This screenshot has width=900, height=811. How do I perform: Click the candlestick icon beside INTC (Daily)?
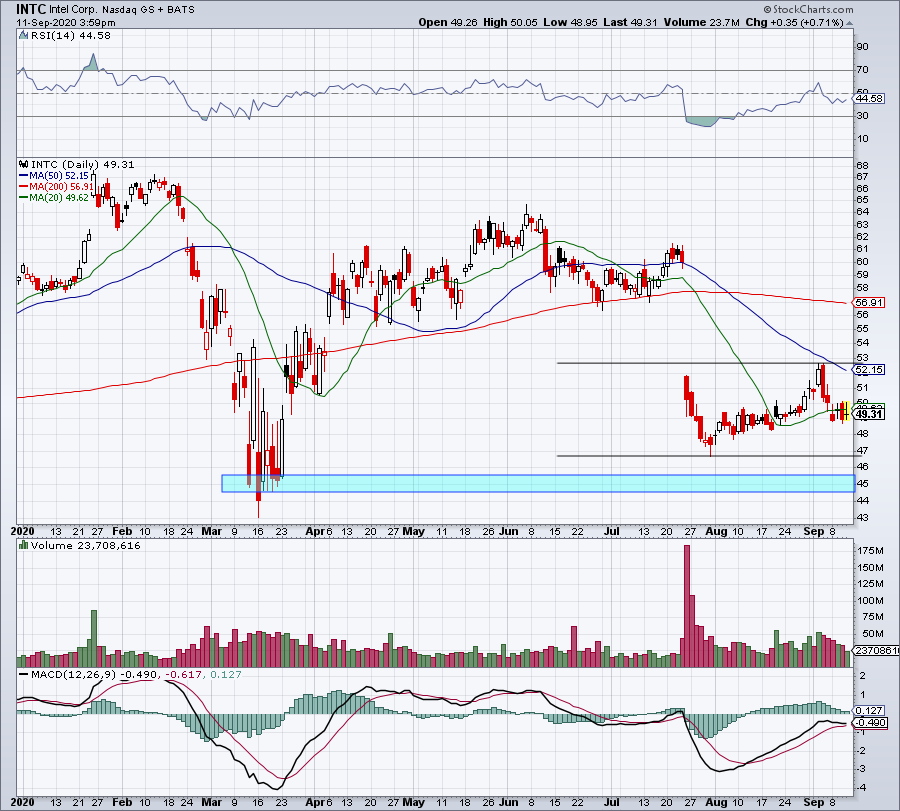pyautogui.click(x=23, y=164)
